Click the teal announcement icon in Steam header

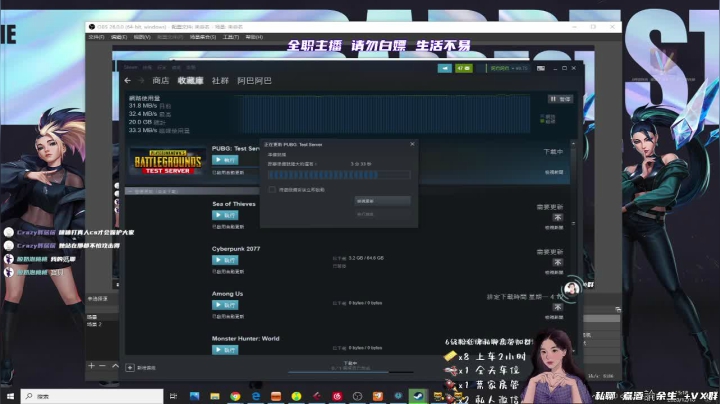pyautogui.click(x=444, y=68)
